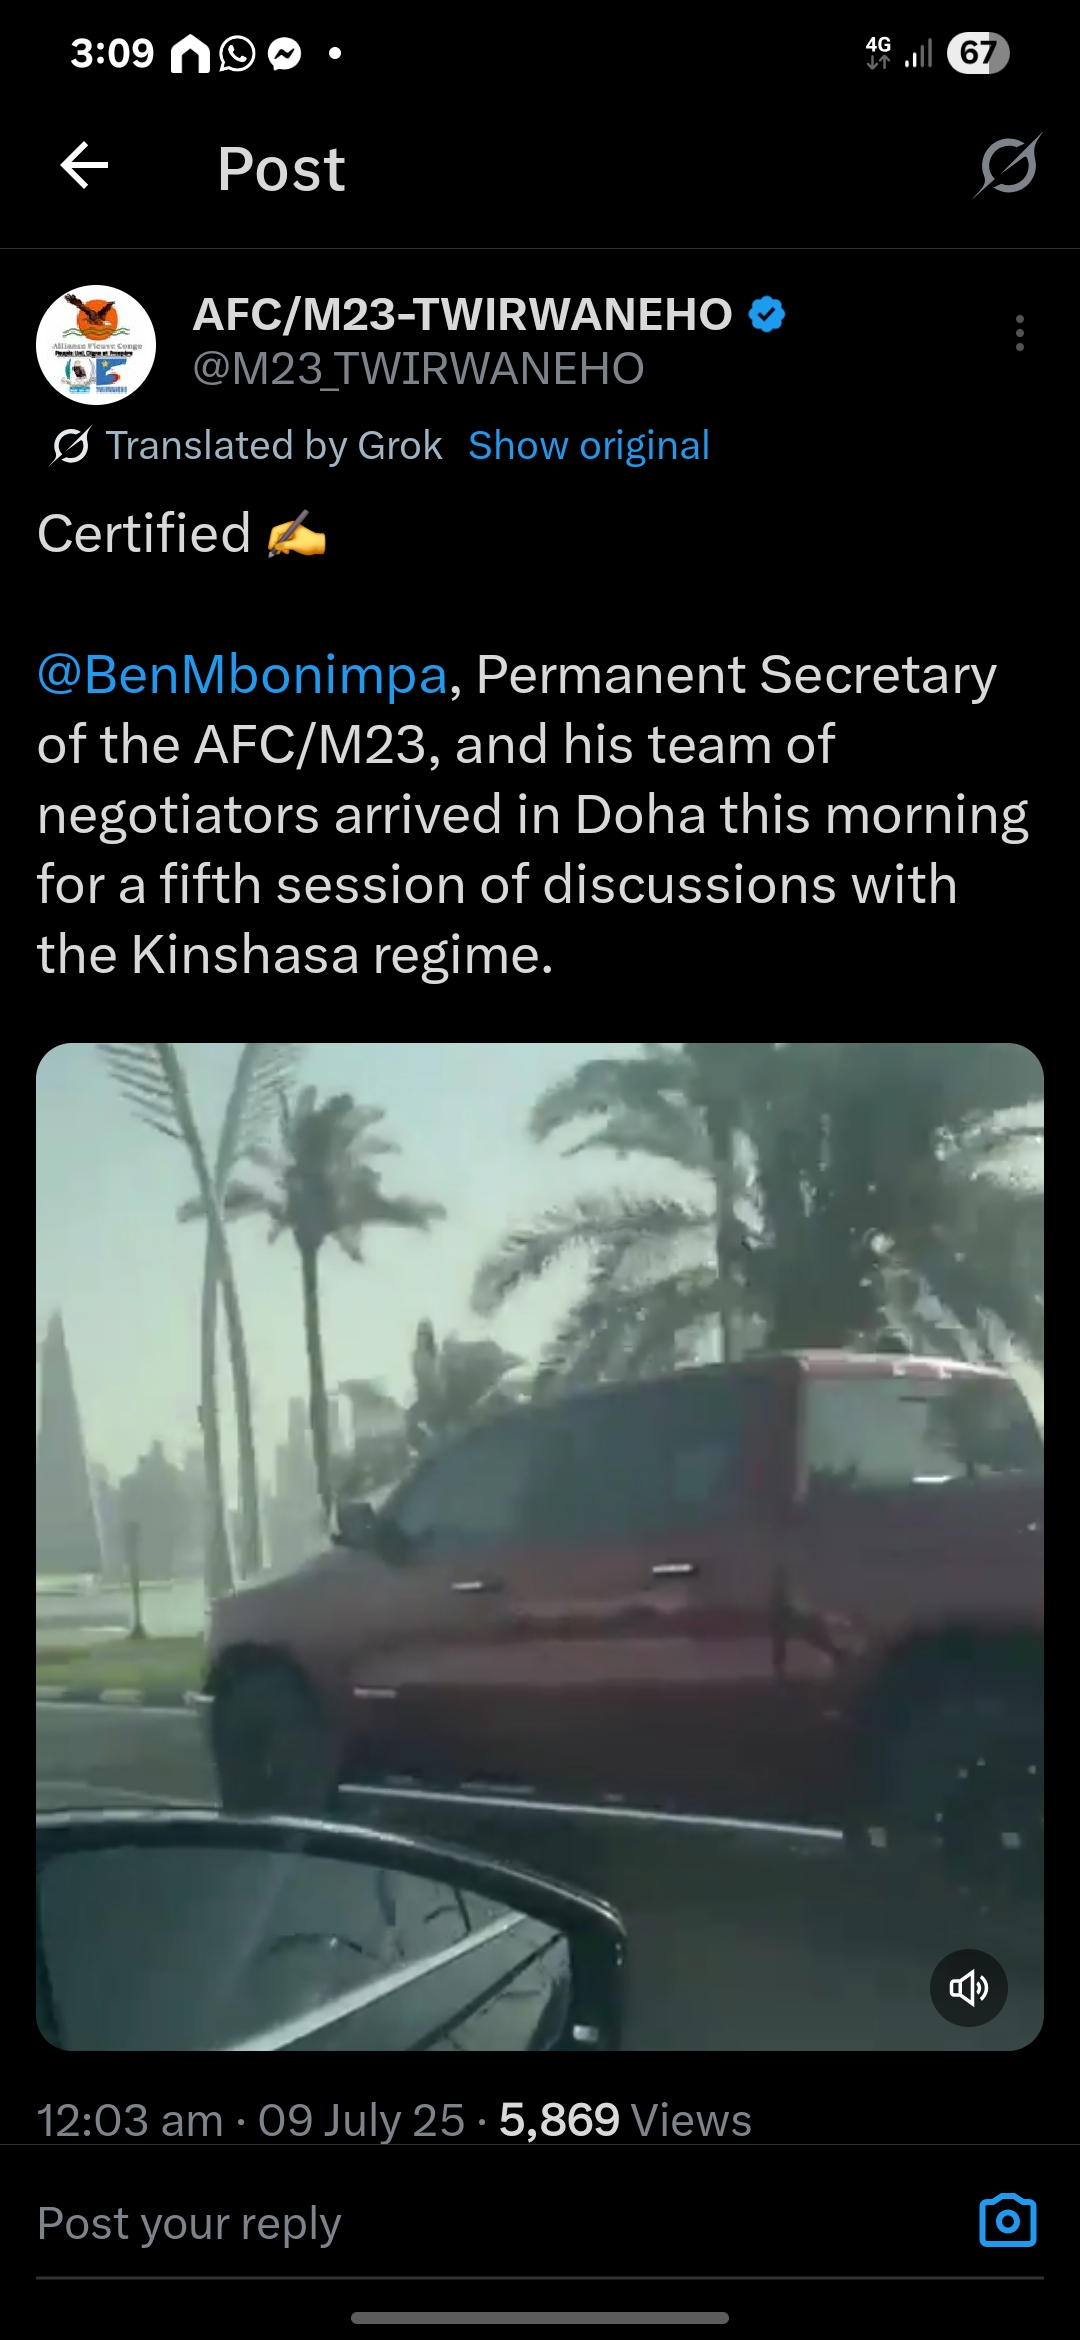Tap the blue verified badge

(767, 314)
